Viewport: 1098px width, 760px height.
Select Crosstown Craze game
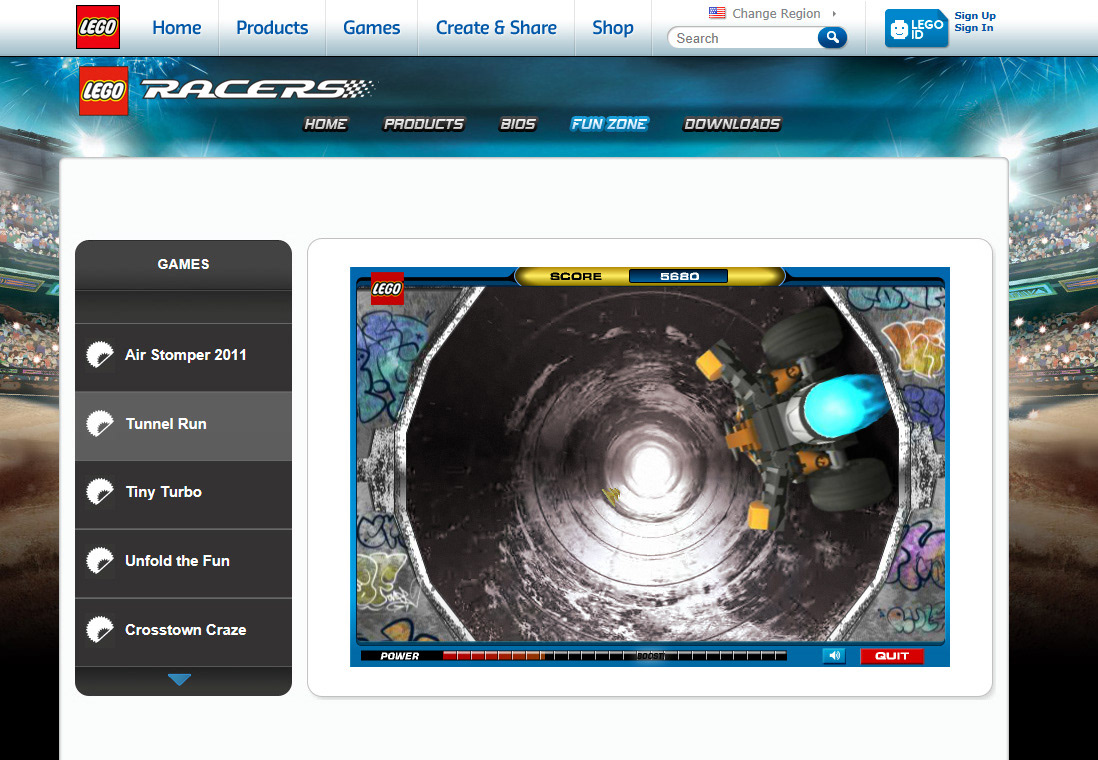tap(183, 630)
